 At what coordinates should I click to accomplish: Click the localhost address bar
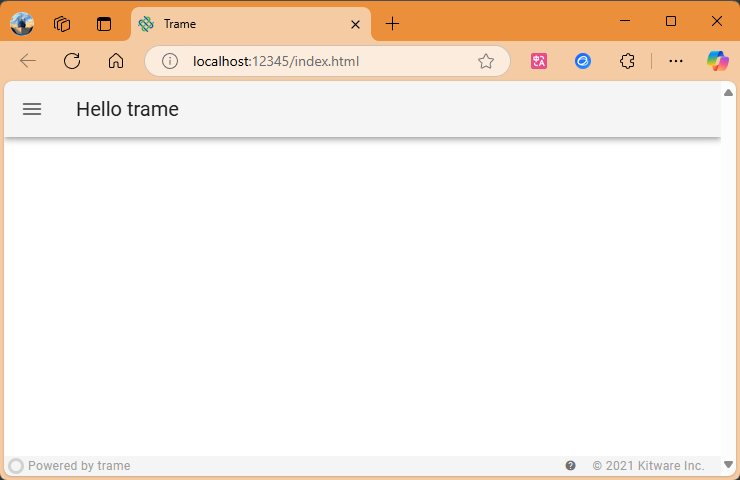click(327, 61)
